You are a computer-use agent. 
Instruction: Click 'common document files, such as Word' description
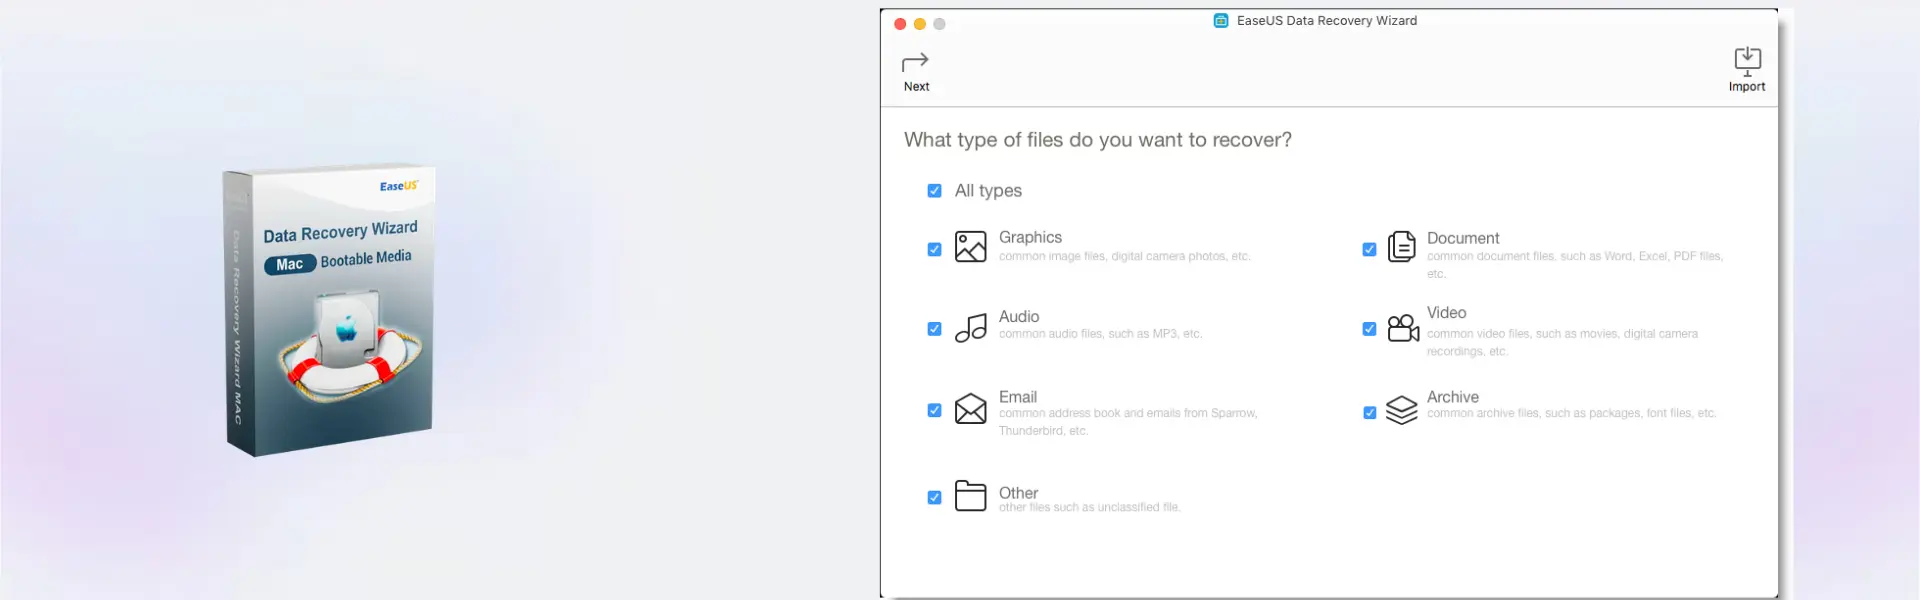1575,265
